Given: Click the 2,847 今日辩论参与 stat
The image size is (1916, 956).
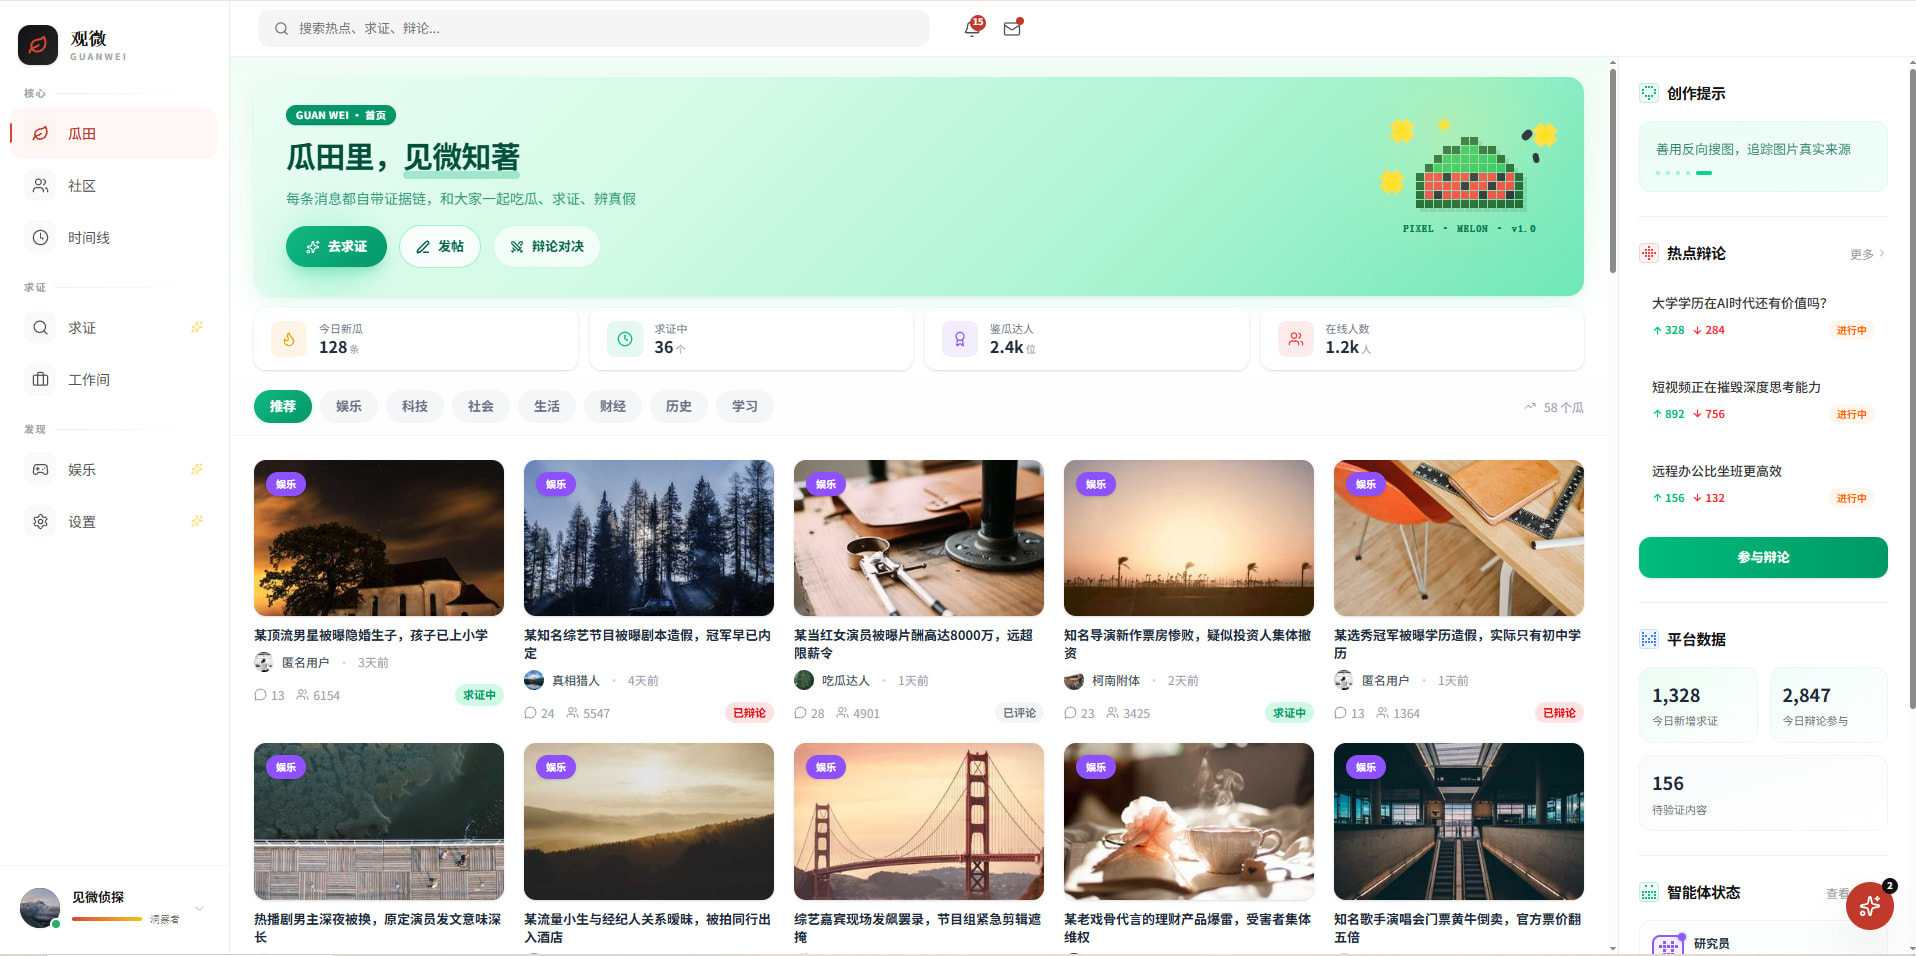Looking at the screenshot, I should [1829, 705].
